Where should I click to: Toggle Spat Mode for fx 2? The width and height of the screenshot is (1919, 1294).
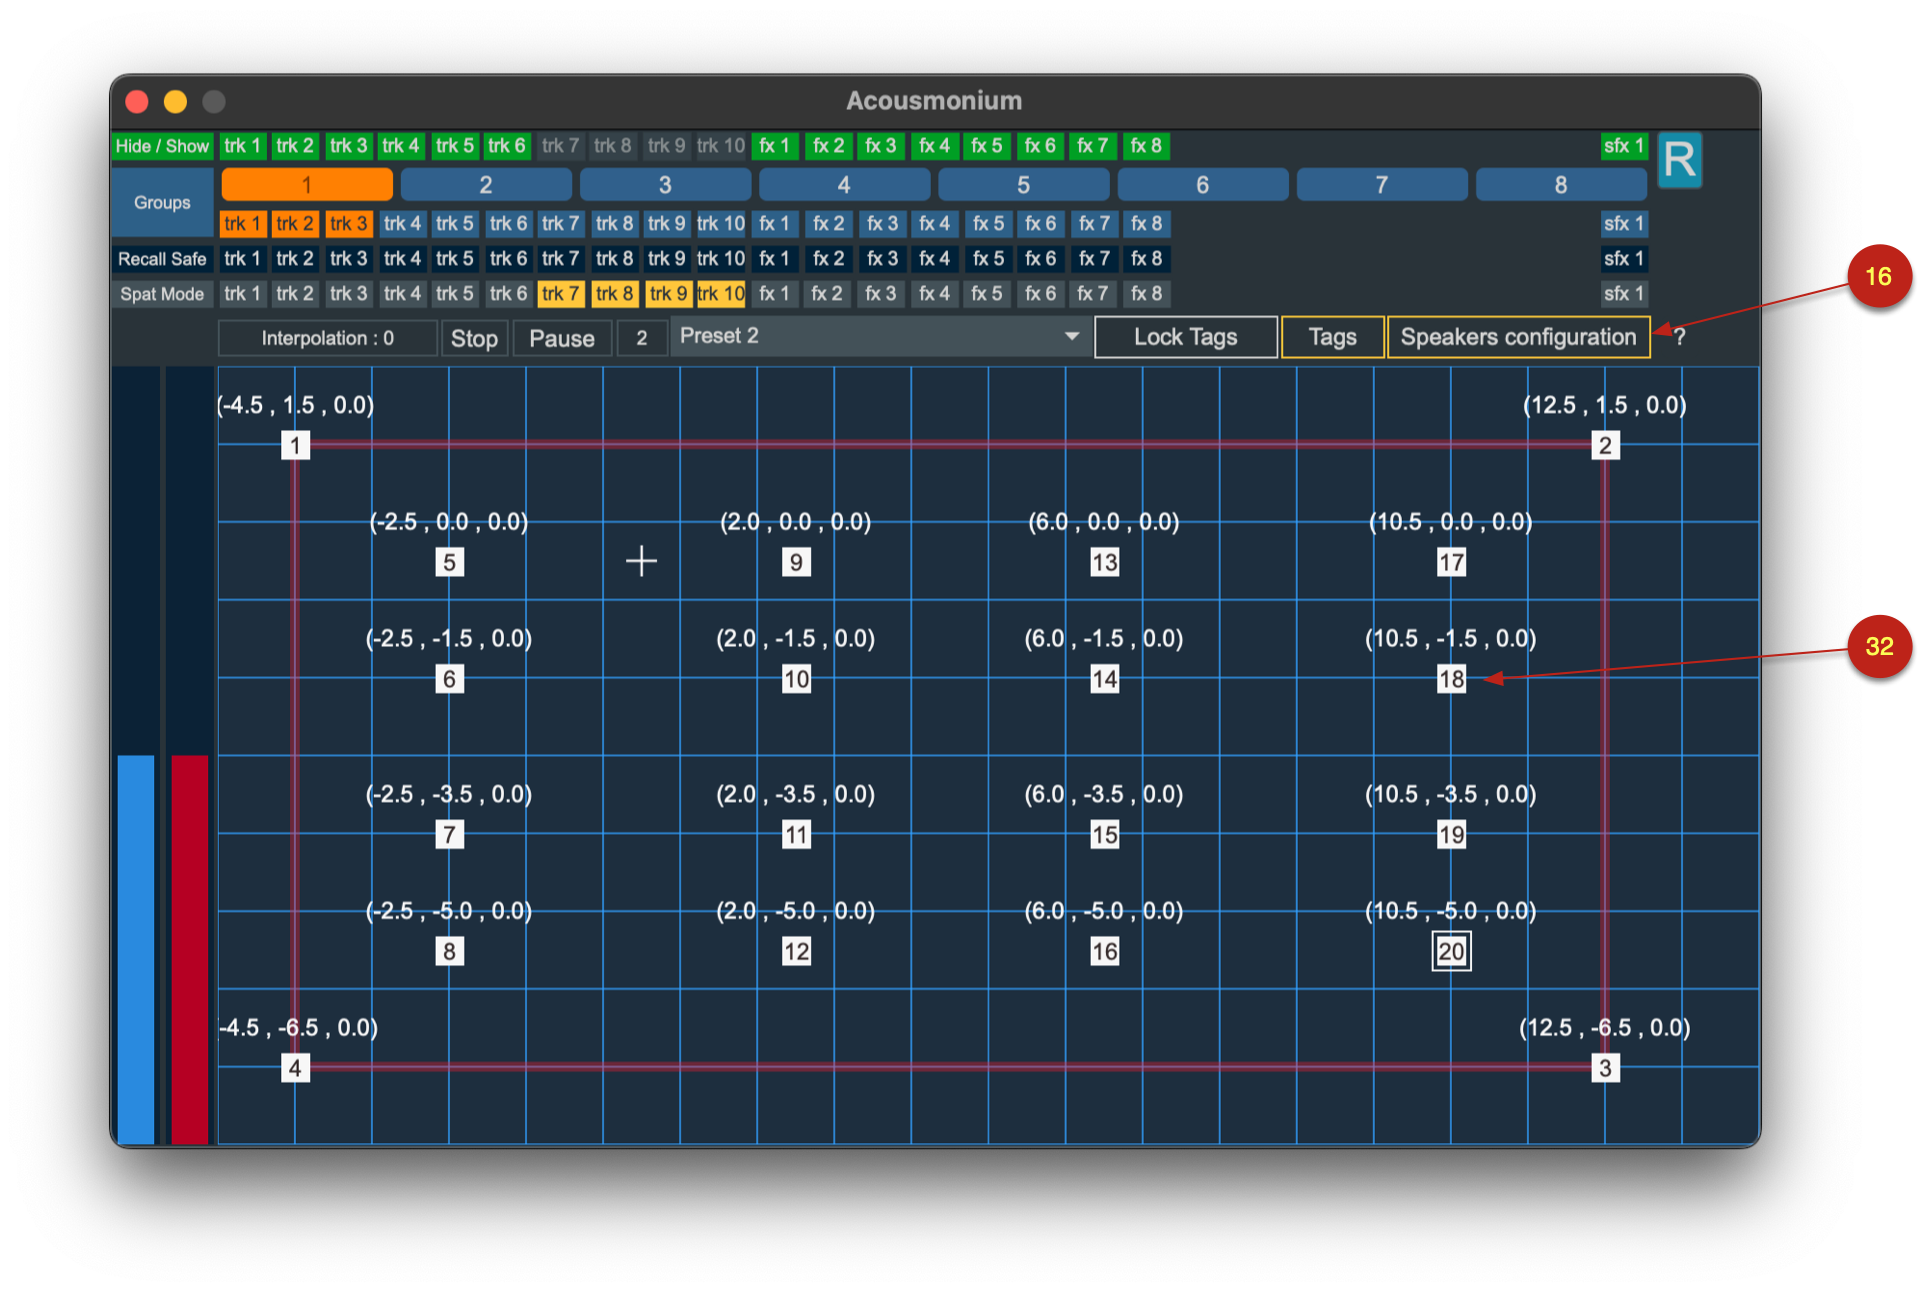click(827, 294)
